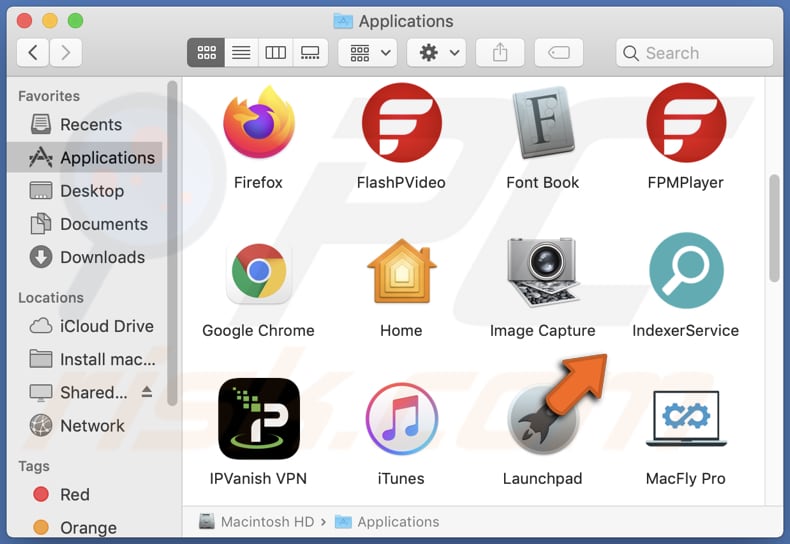The height and width of the screenshot is (544, 790).
Task: Click the "Home" label text
Action: point(401,330)
